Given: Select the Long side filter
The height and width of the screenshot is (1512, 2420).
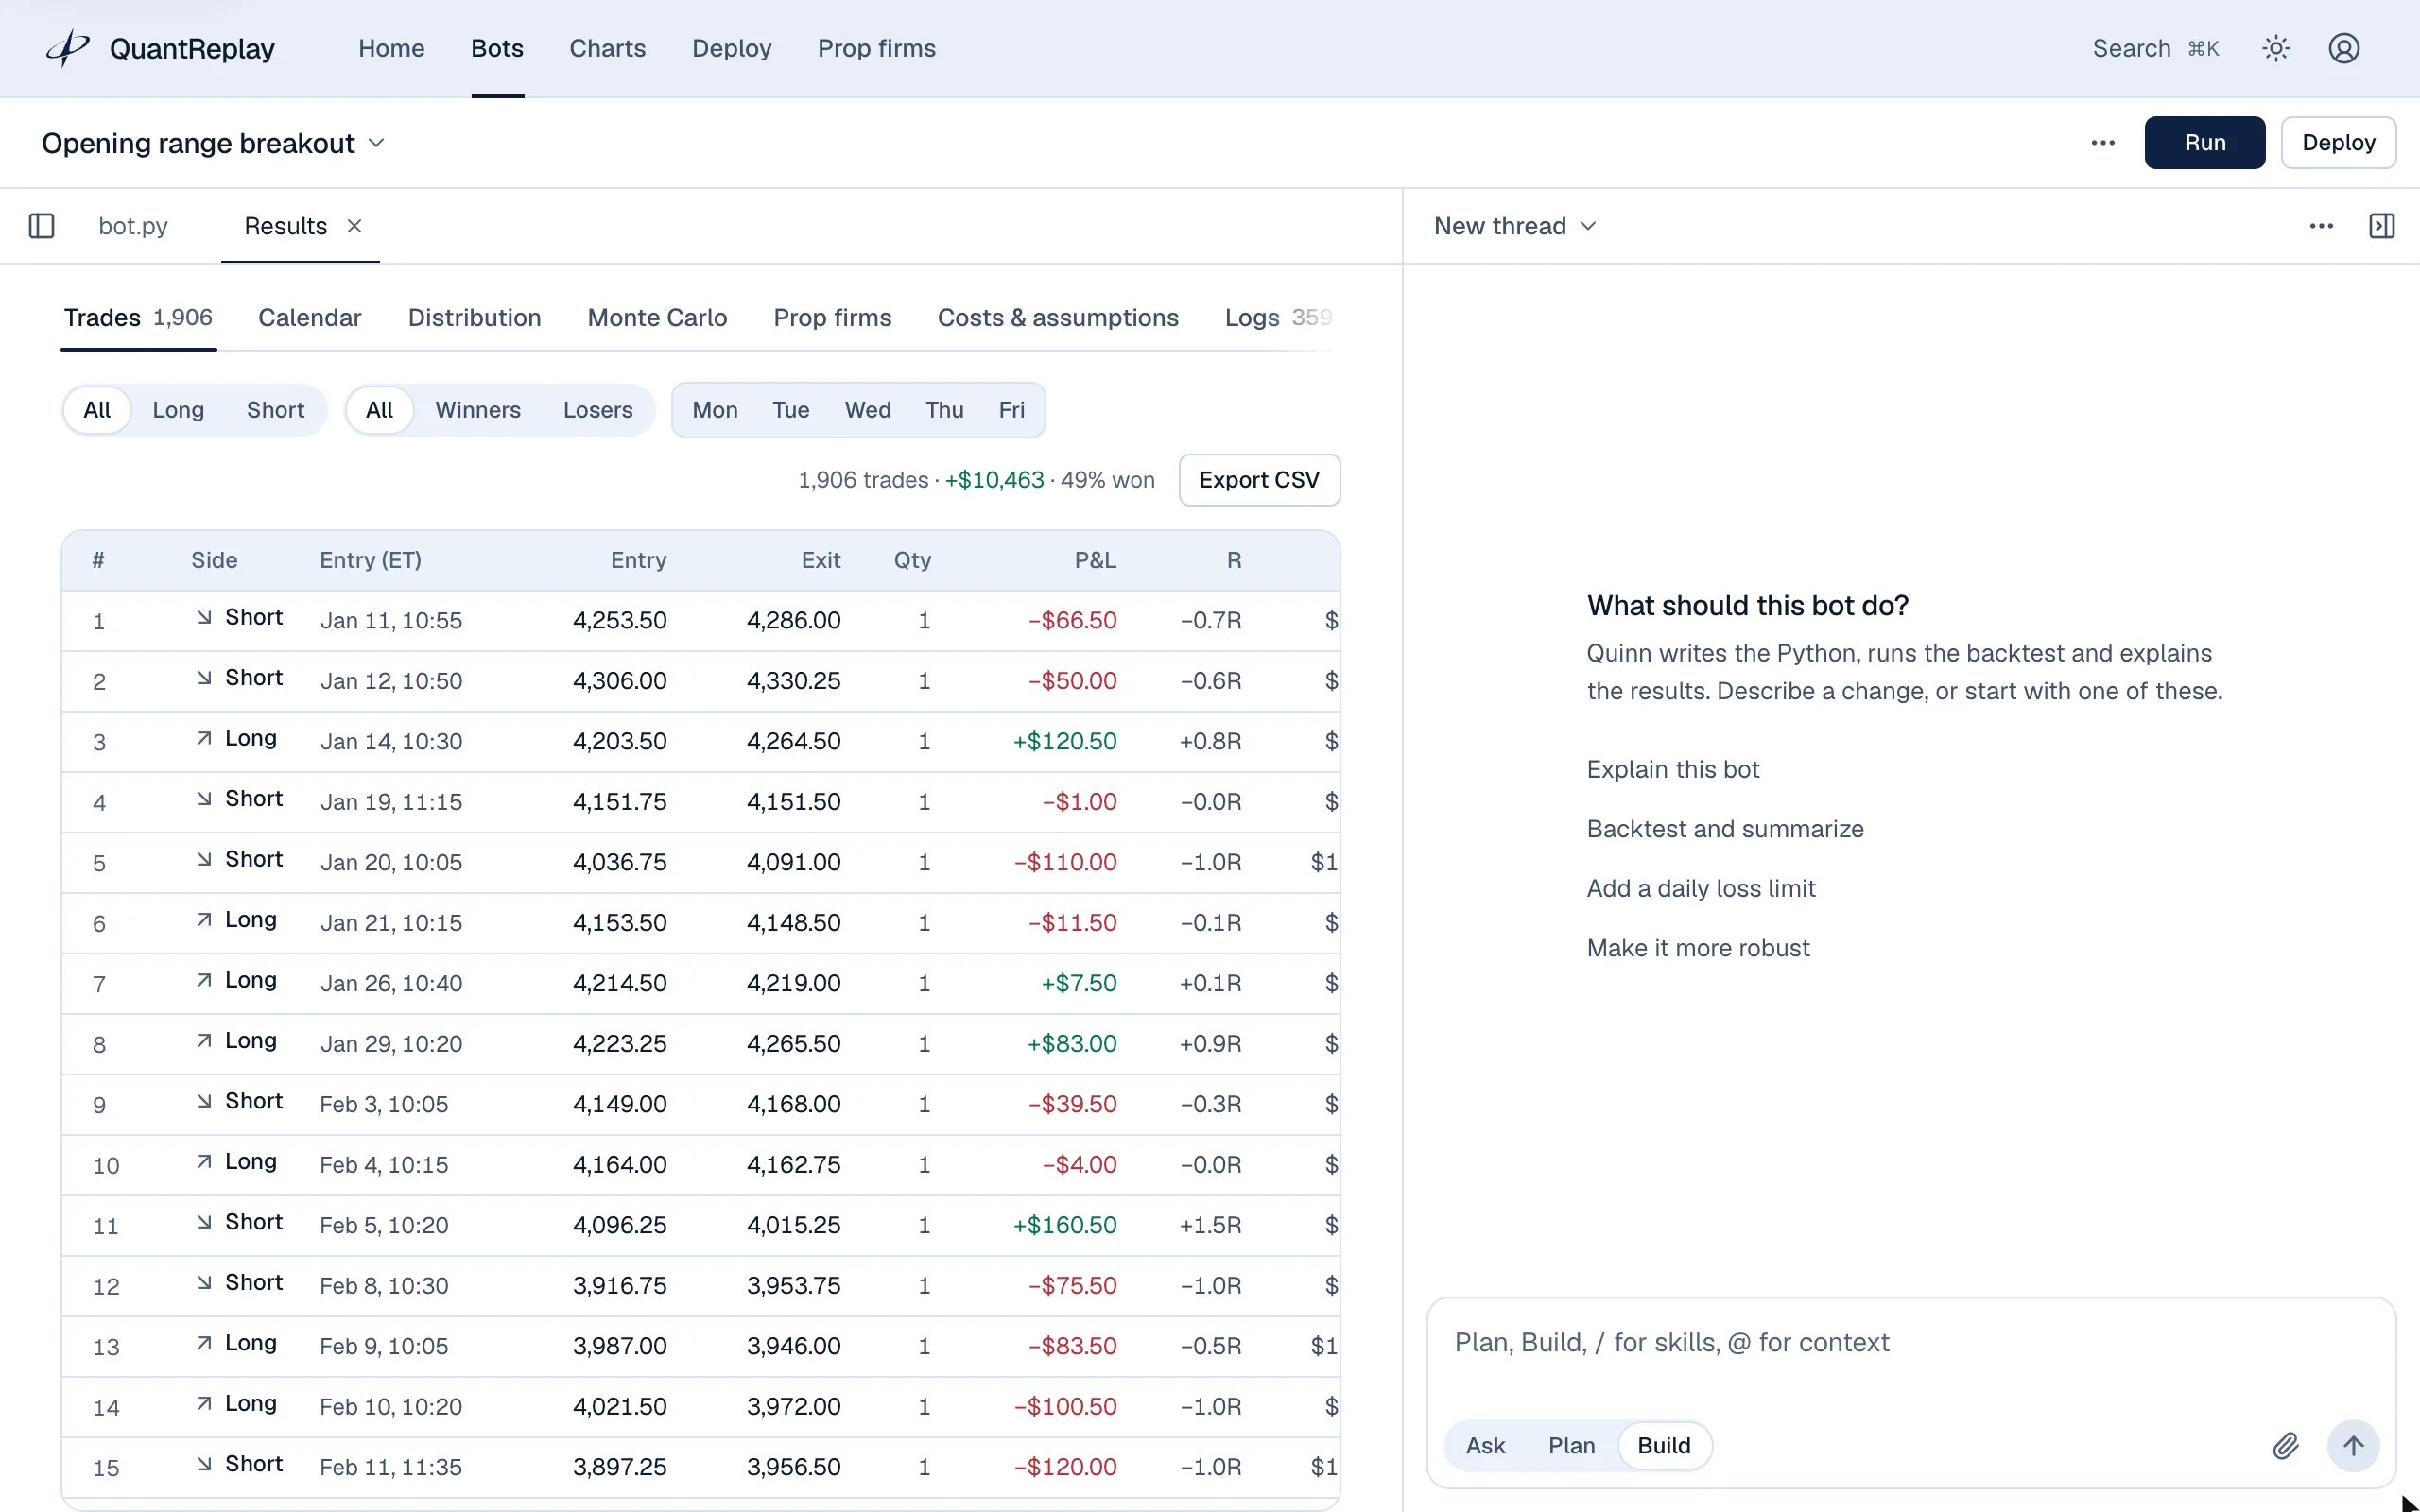Looking at the screenshot, I should click(x=178, y=410).
